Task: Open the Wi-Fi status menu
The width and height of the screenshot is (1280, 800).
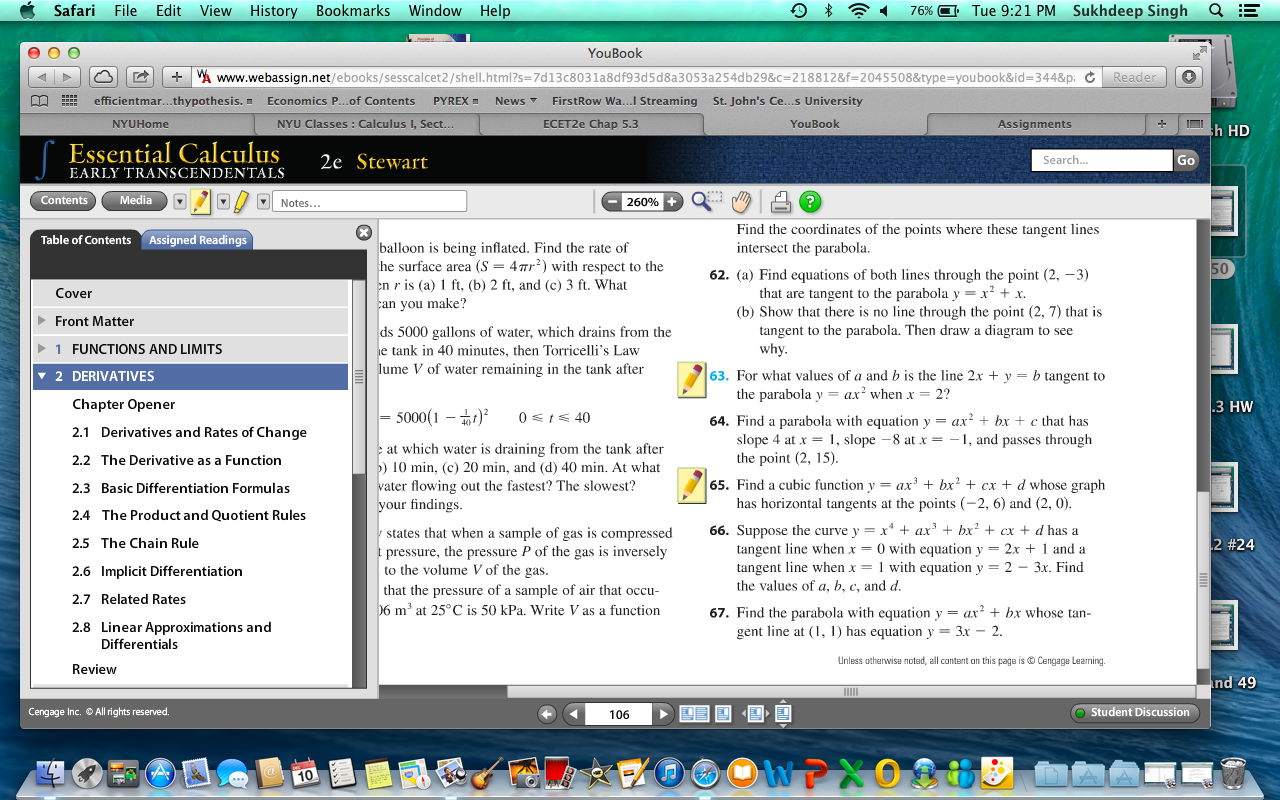Action: (857, 11)
